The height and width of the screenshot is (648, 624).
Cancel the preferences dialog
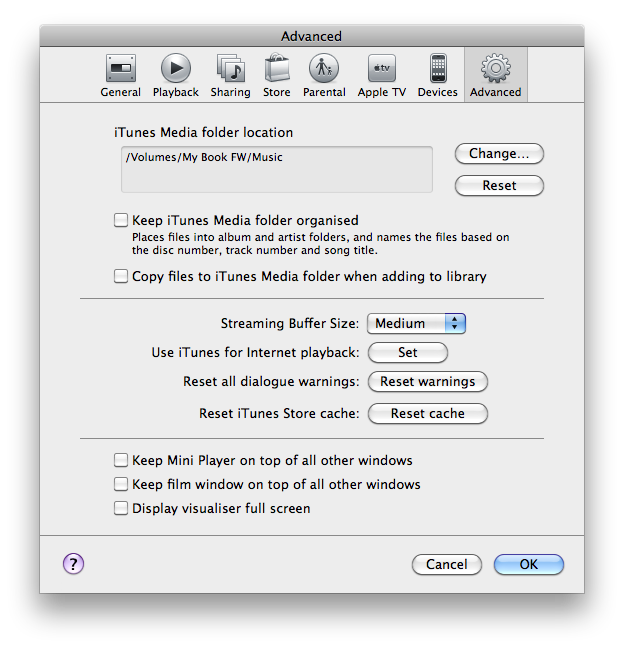pos(447,565)
